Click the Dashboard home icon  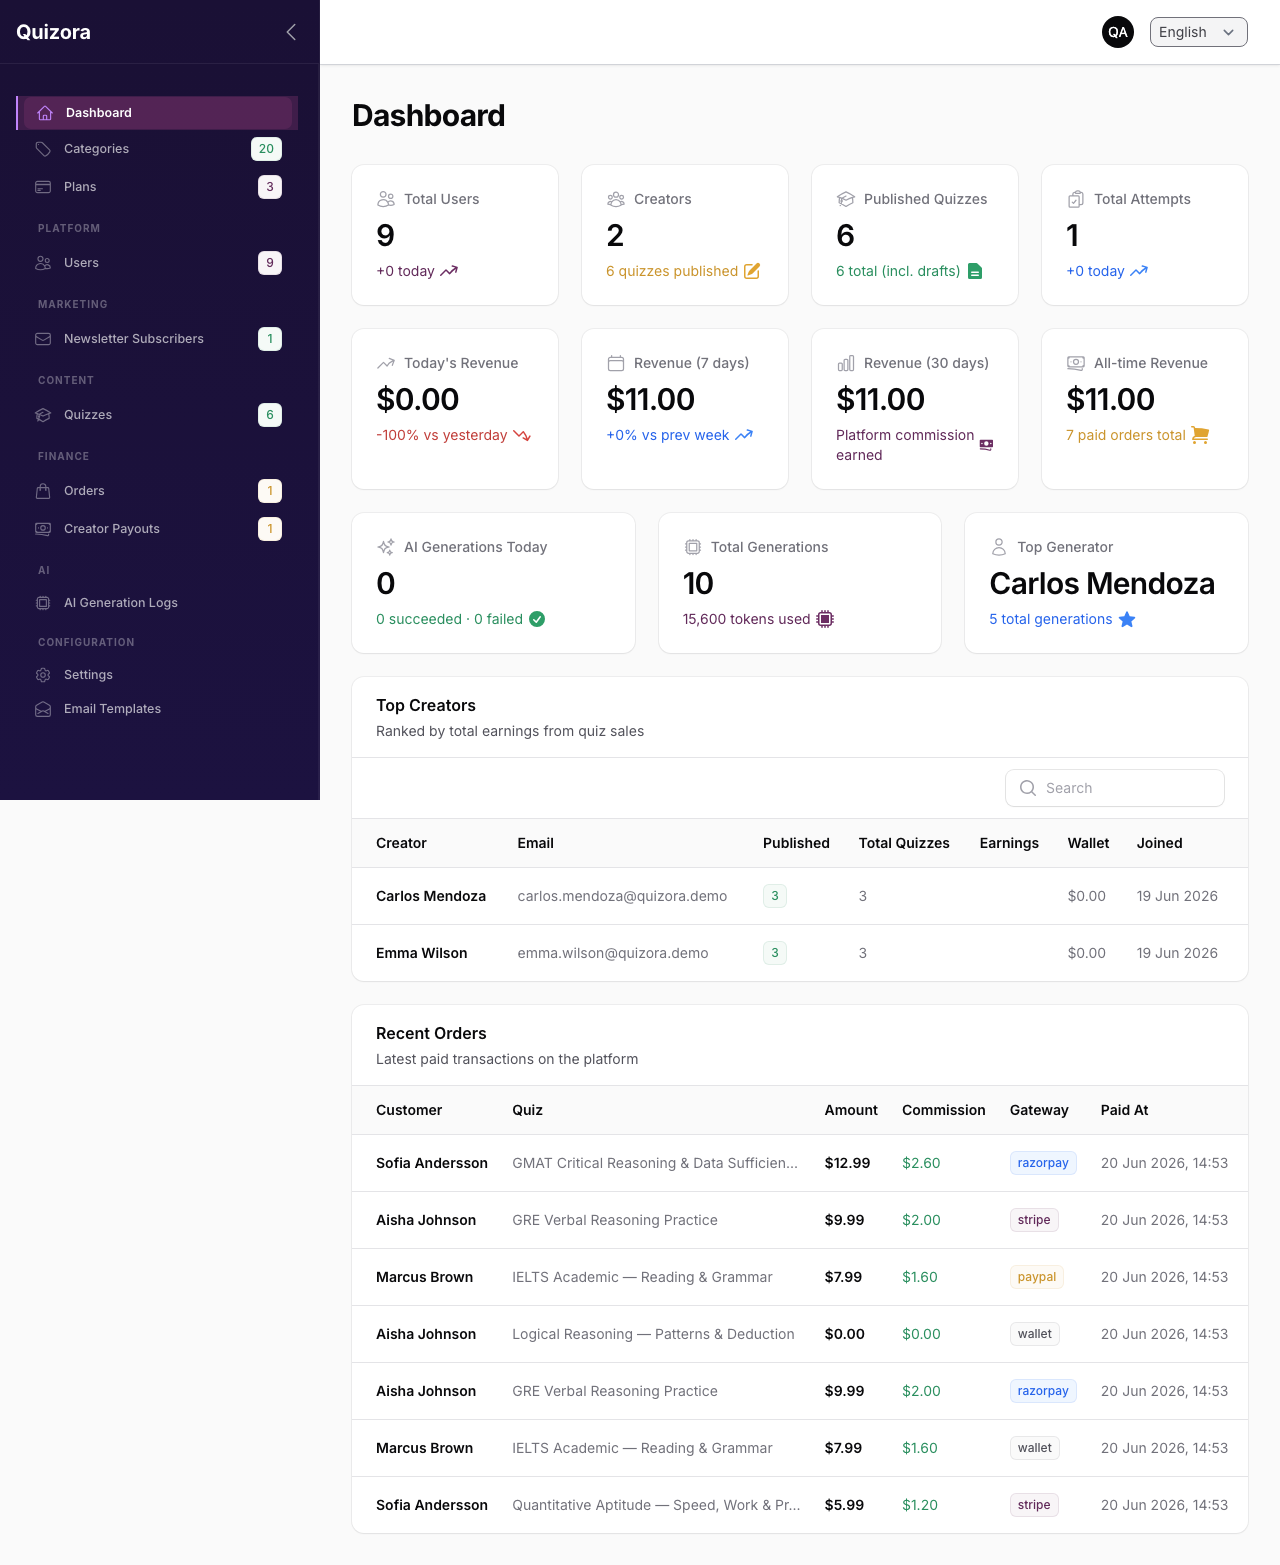45,113
